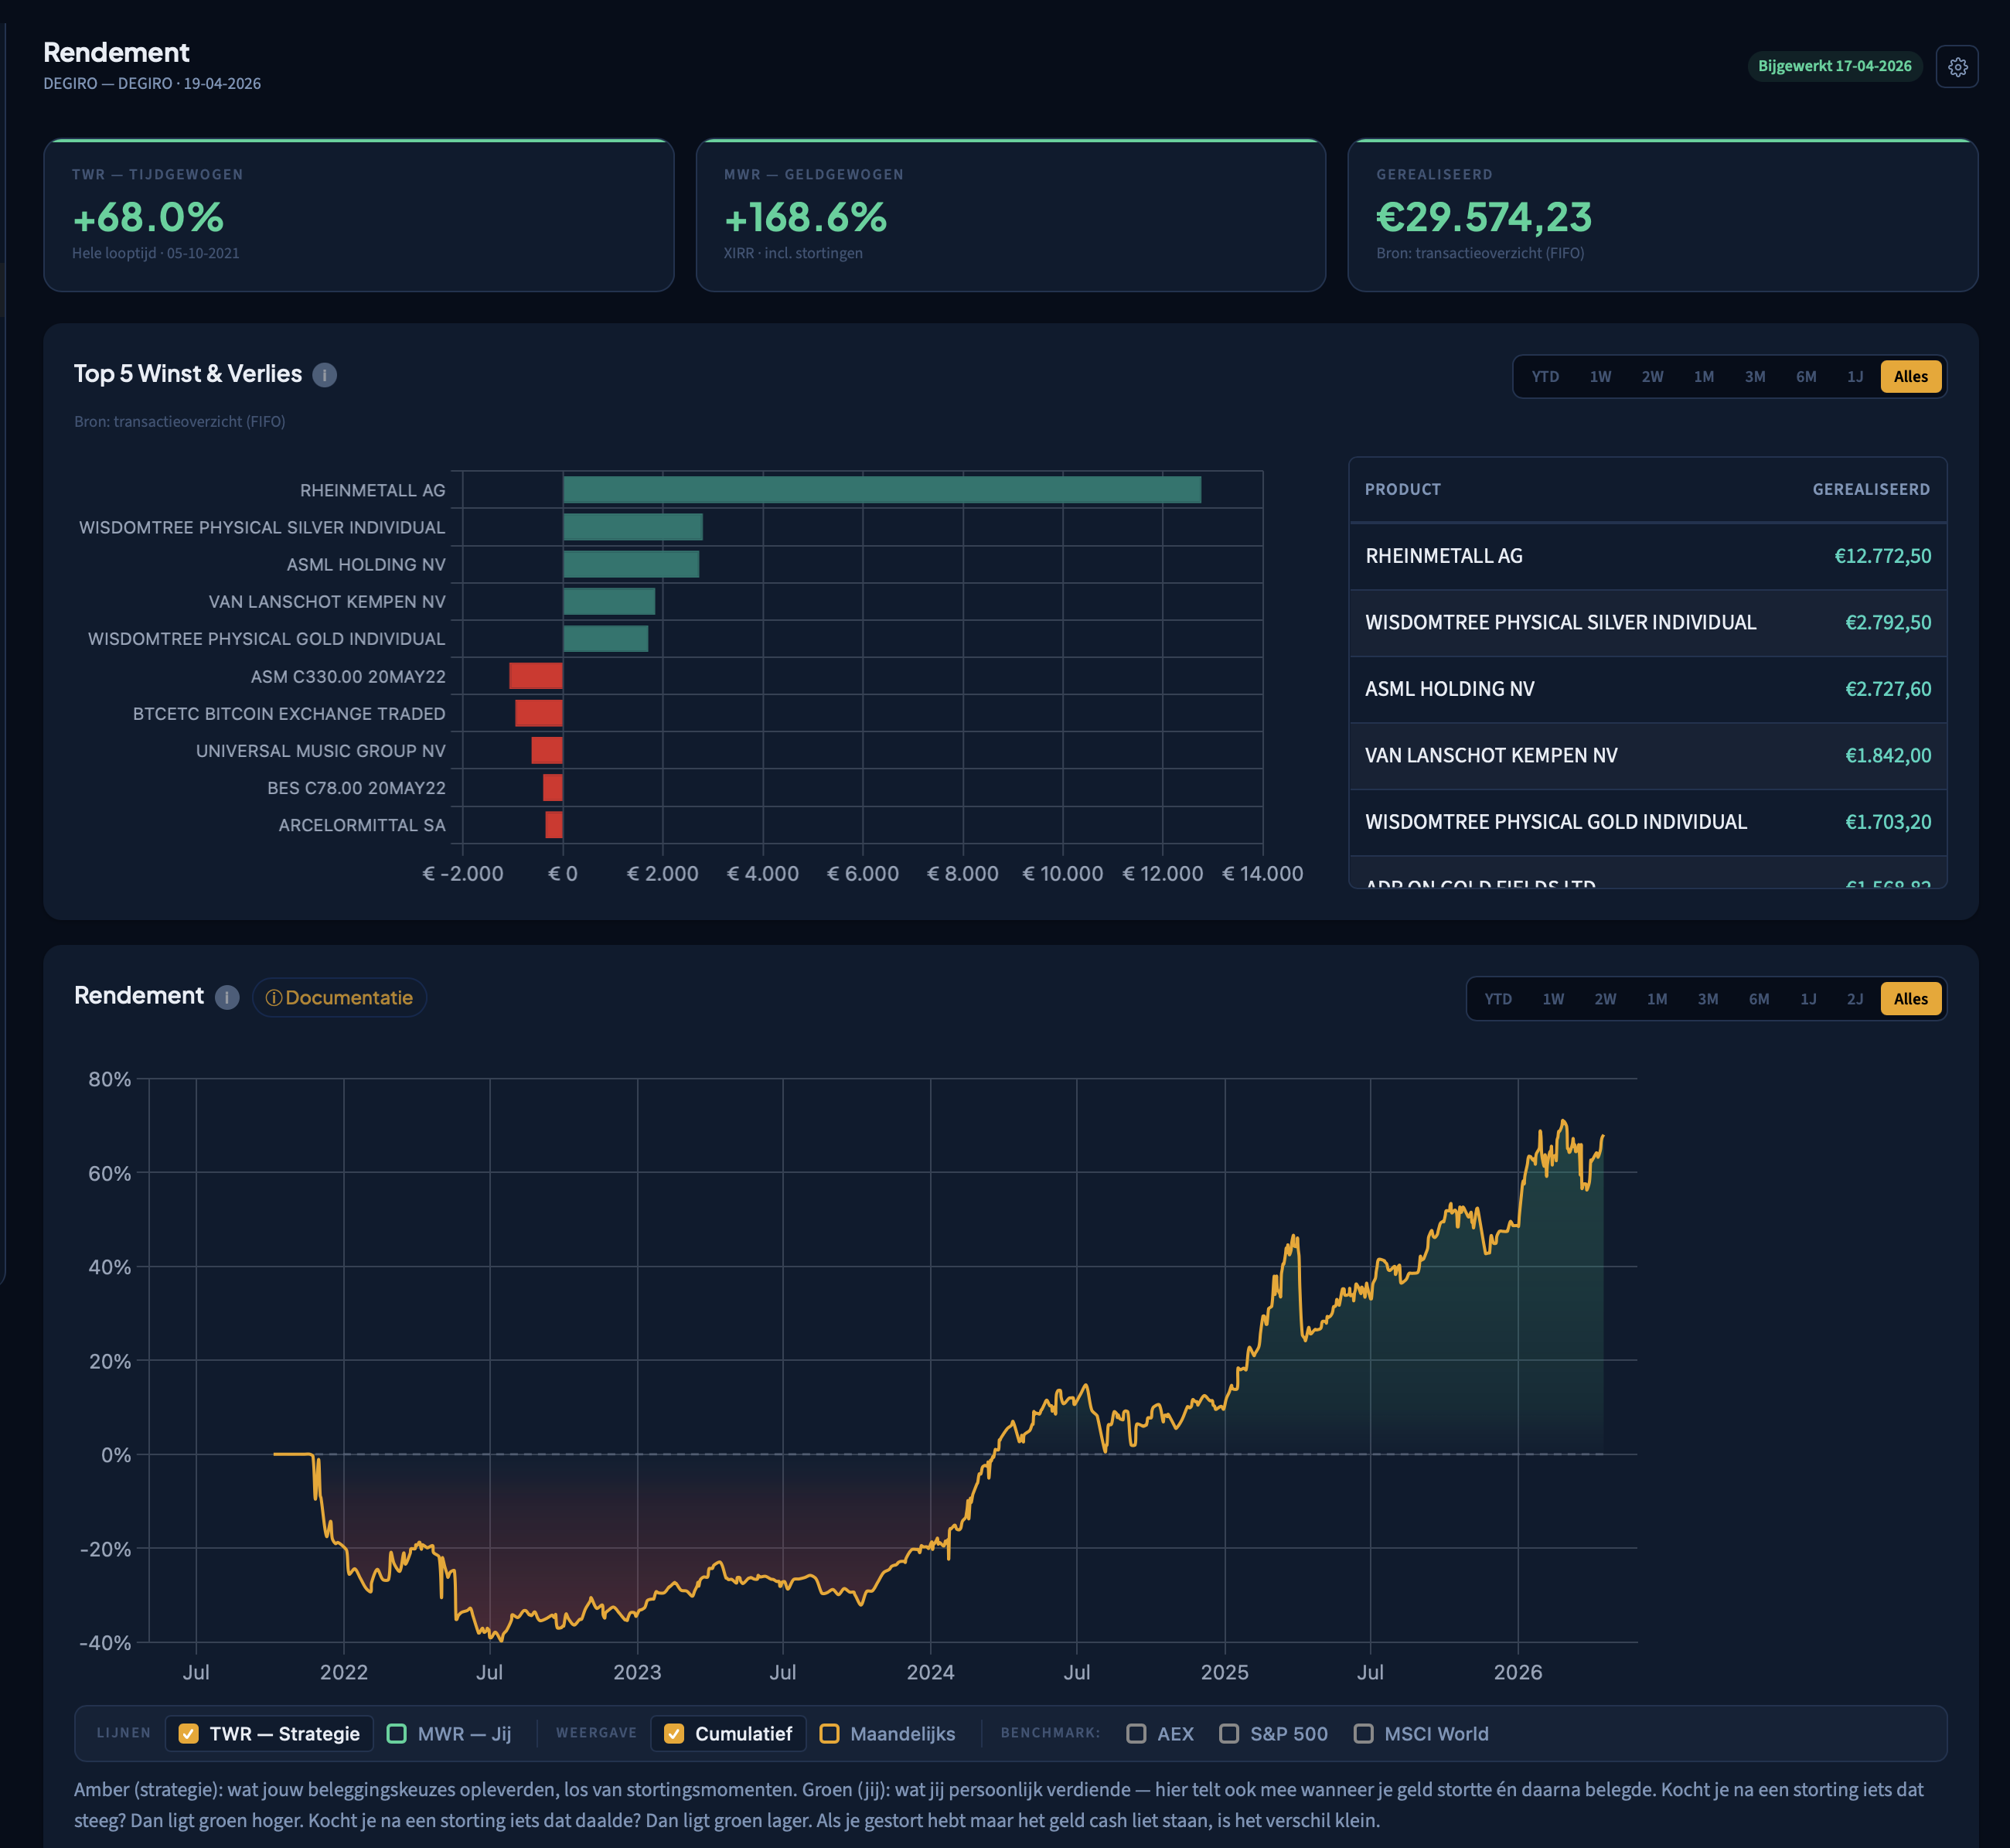Click info icon next to Top 5 Winst & Verlies
2010x1848 pixels.
click(324, 375)
